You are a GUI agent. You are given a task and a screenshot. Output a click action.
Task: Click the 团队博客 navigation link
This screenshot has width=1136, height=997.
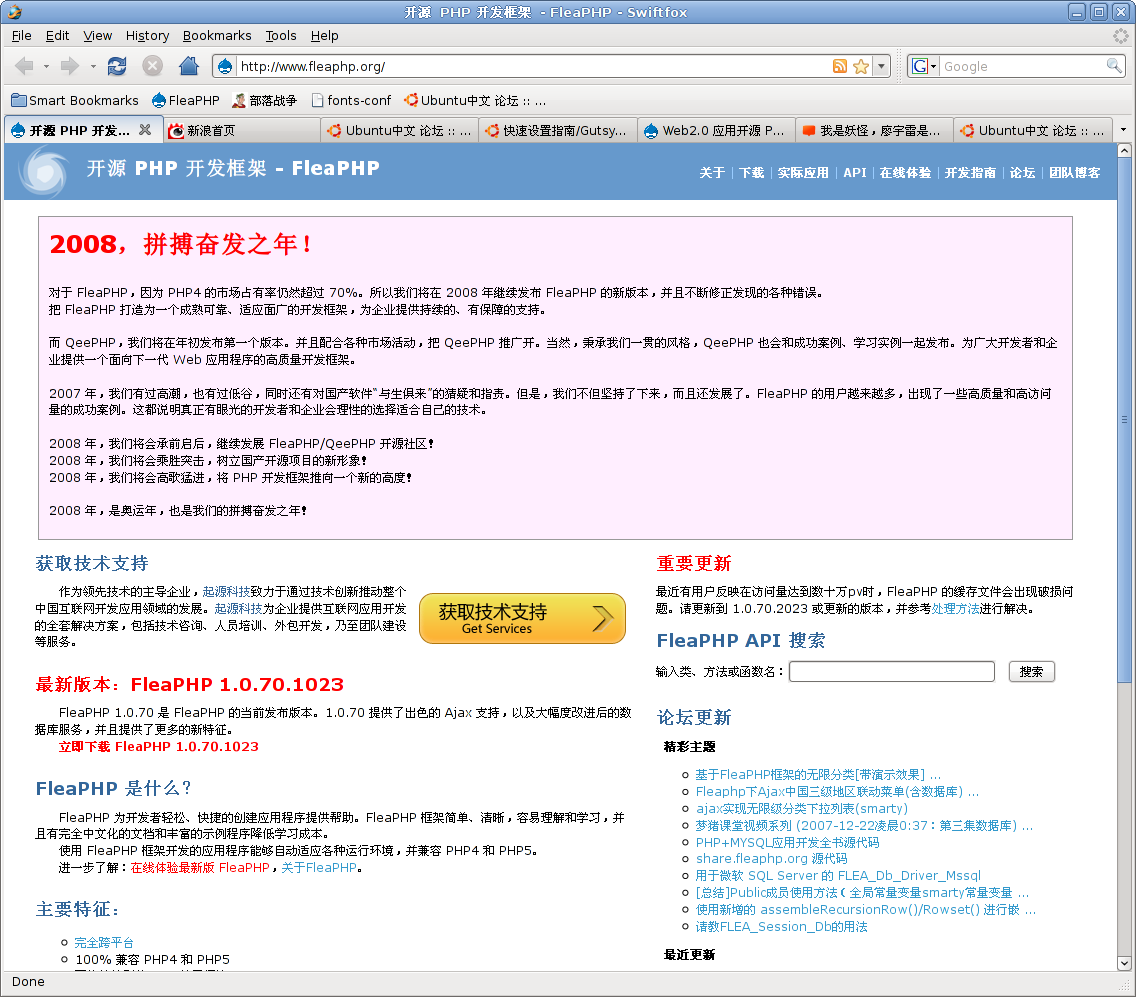pos(1074,172)
